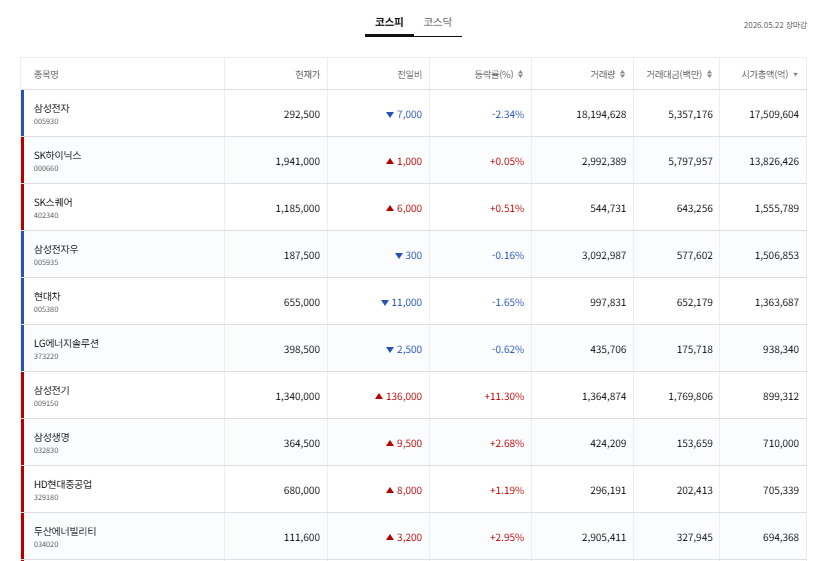This screenshot has width=828, height=561.
Task: Switch to the 코스피 tab
Action: (389, 22)
